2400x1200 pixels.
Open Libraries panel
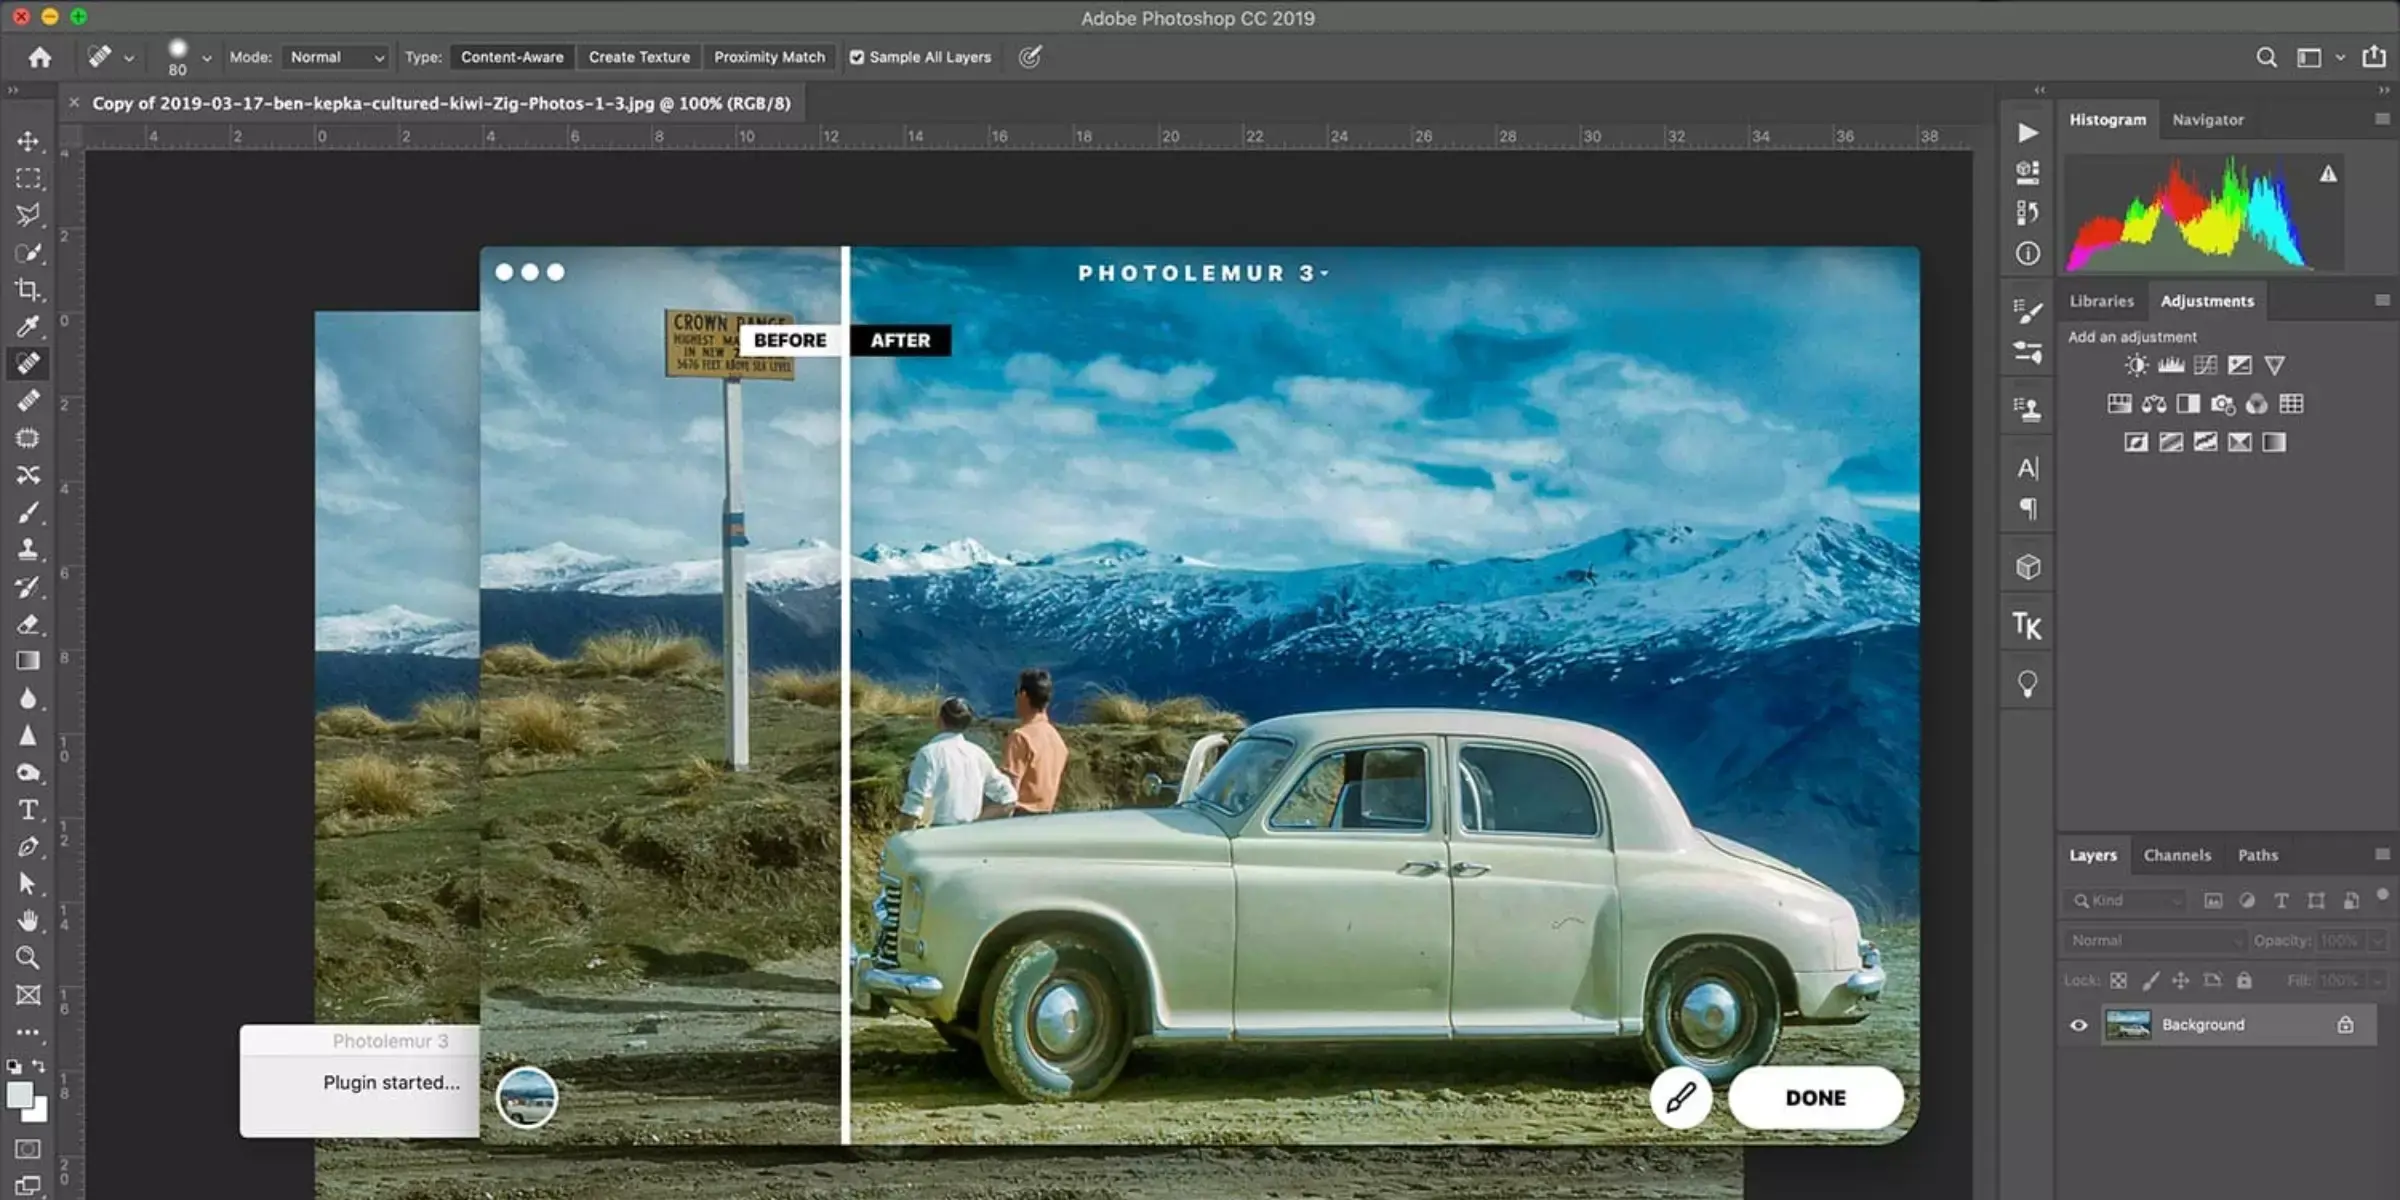(x=2102, y=300)
